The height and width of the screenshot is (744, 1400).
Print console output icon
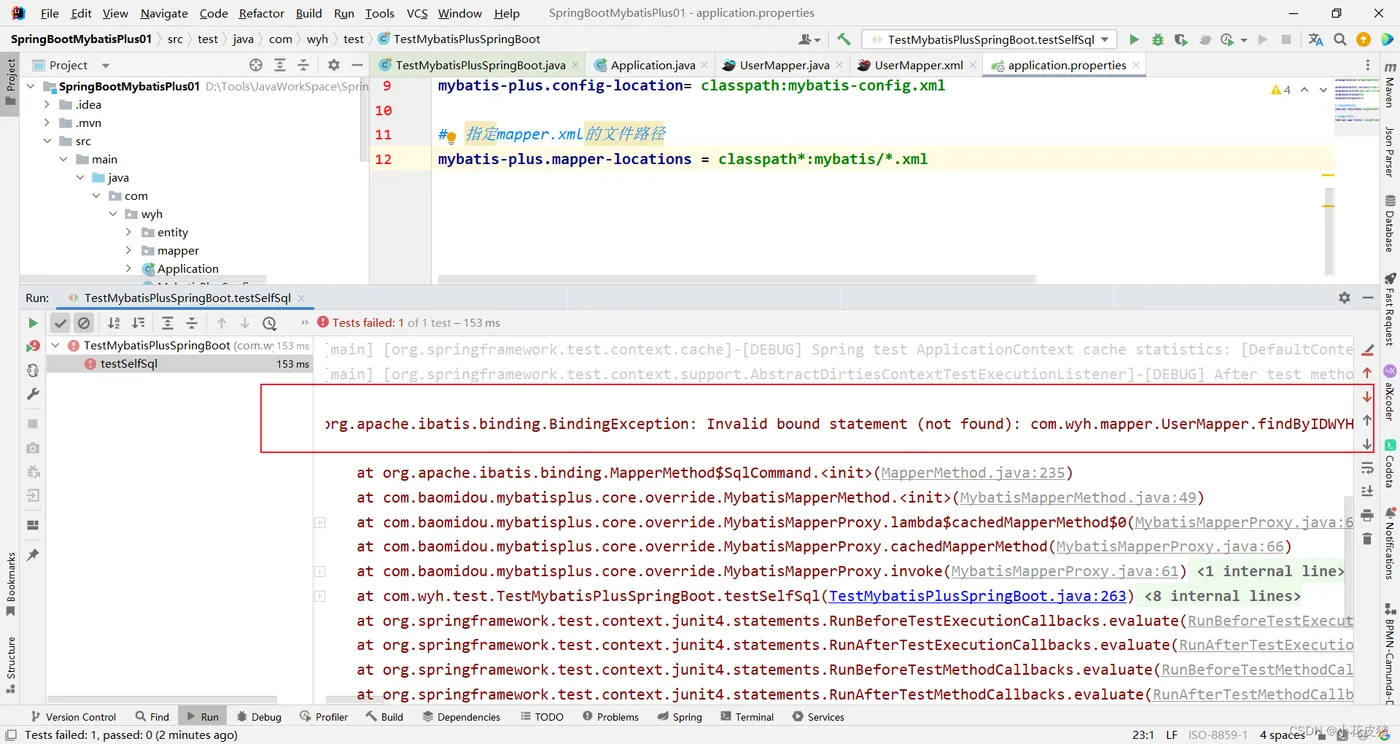pyautogui.click(x=1367, y=515)
